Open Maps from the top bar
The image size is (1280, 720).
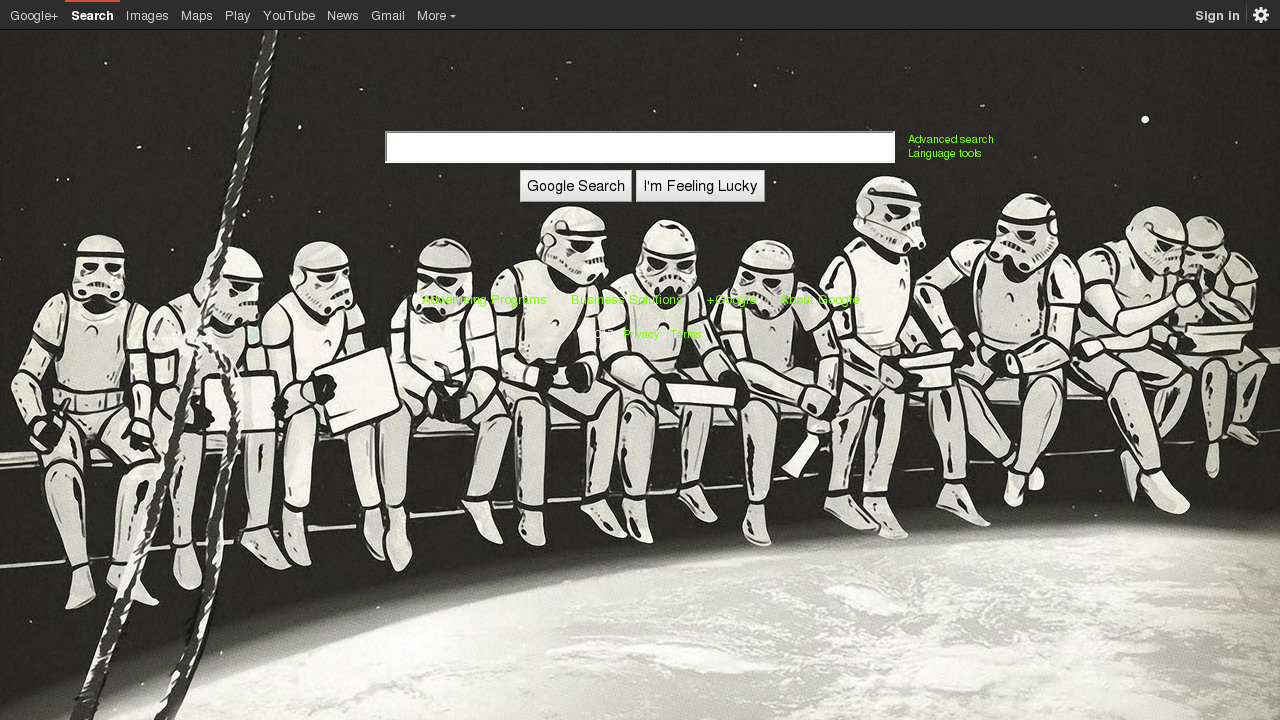[x=197, y=15]
